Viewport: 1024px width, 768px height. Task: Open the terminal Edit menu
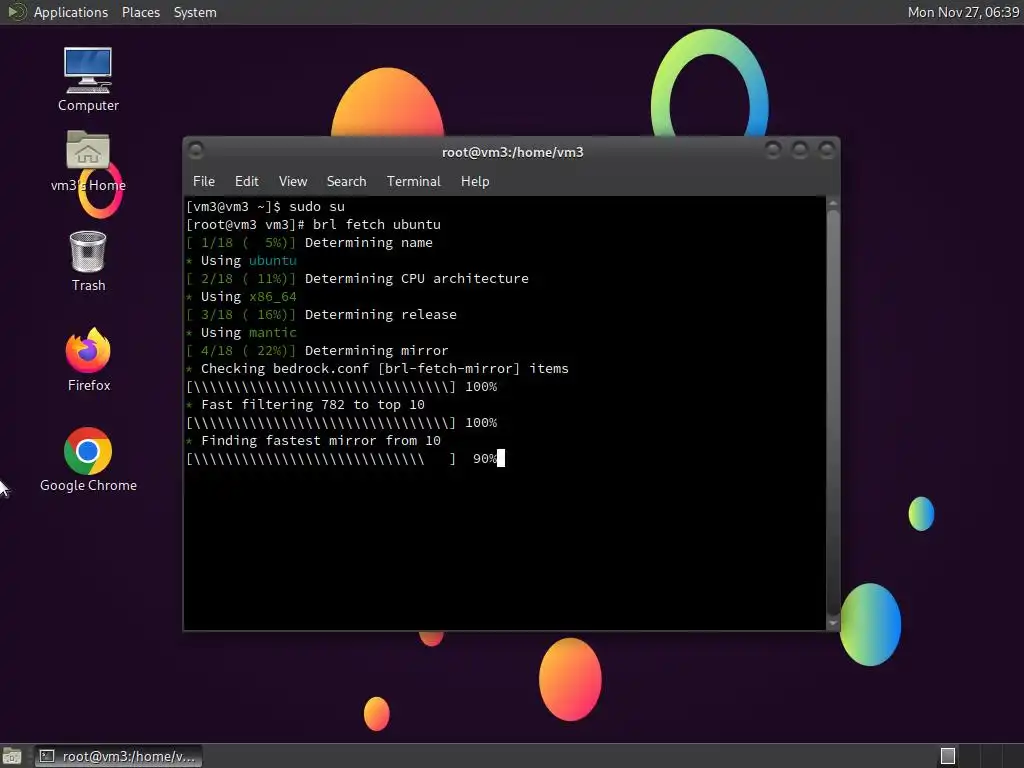click(x=246, y=182)
